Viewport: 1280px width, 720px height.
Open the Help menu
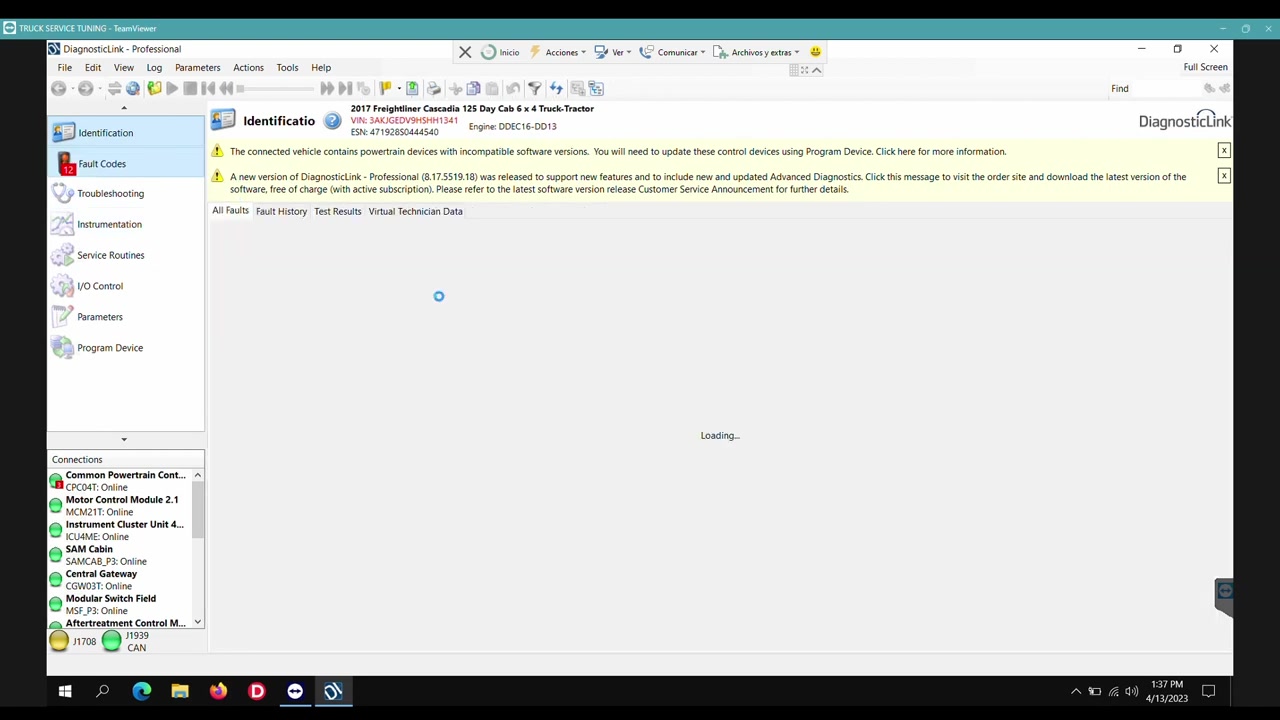pos(321,68)
